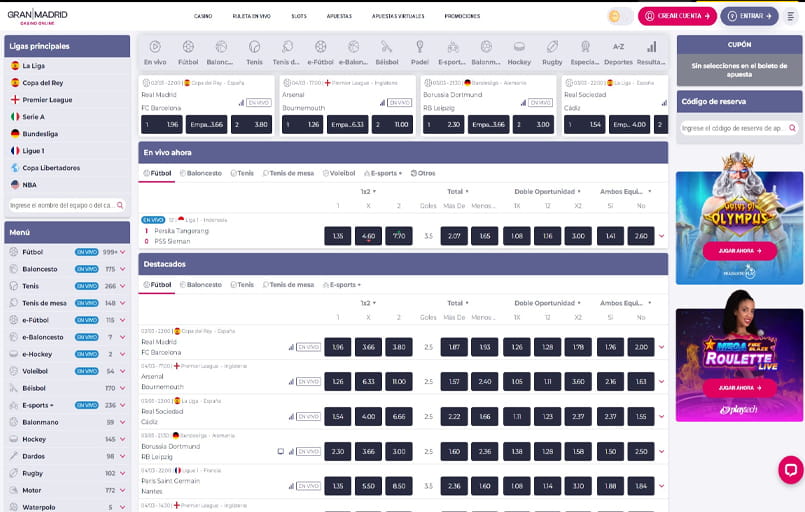Expand Tenis de mesa menu entry
This screenshot has width=805, height=512.
pos(123,303)
